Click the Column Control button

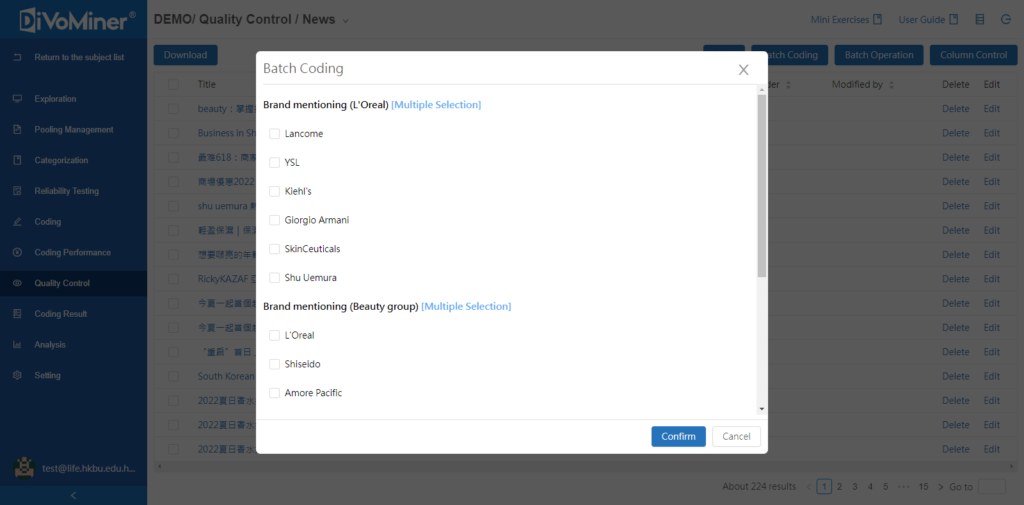(974, 55)
